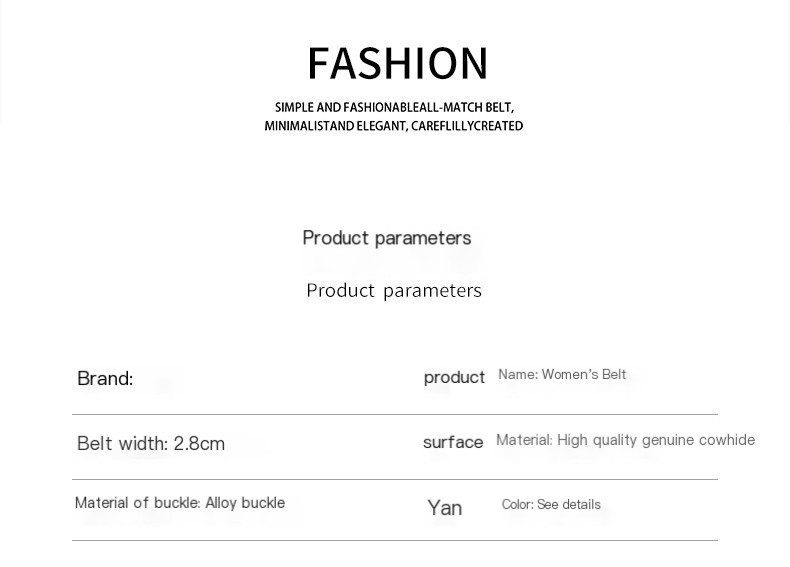790x567 pixels.
Task: Click the 'Yan' row label
Action: [x=445, y=508]
